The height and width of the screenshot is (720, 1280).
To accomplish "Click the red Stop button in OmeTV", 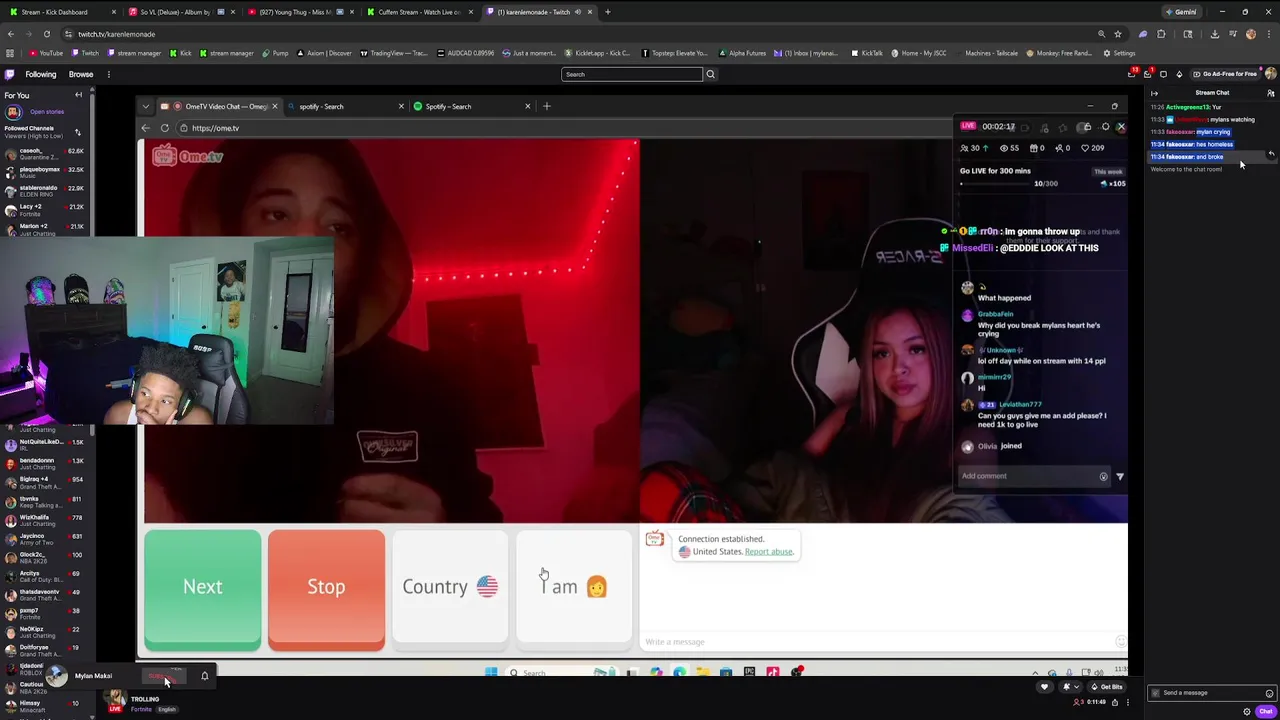I will [326, 590].
